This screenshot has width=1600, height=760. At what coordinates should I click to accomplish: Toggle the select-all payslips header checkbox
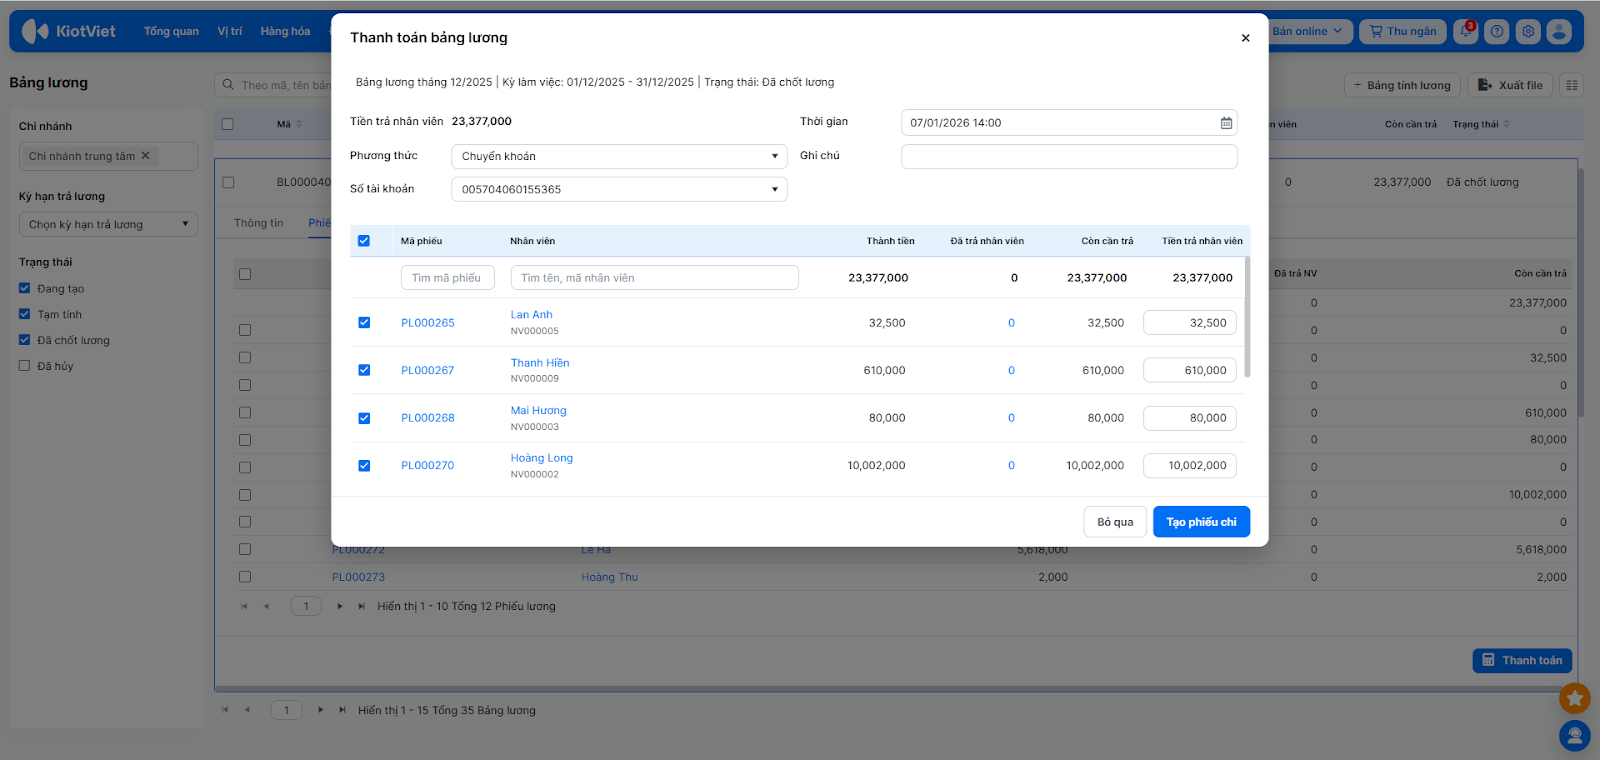pyautogui.click(x=364, y=241)
